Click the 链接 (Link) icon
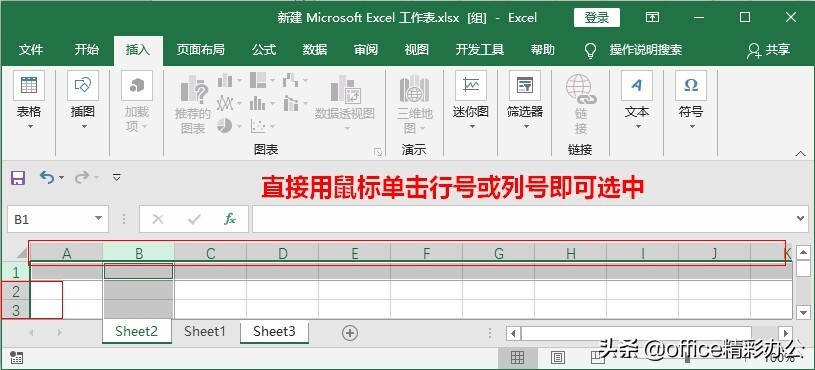The width and height of the screenshot is (815, 370). (581, 89)
